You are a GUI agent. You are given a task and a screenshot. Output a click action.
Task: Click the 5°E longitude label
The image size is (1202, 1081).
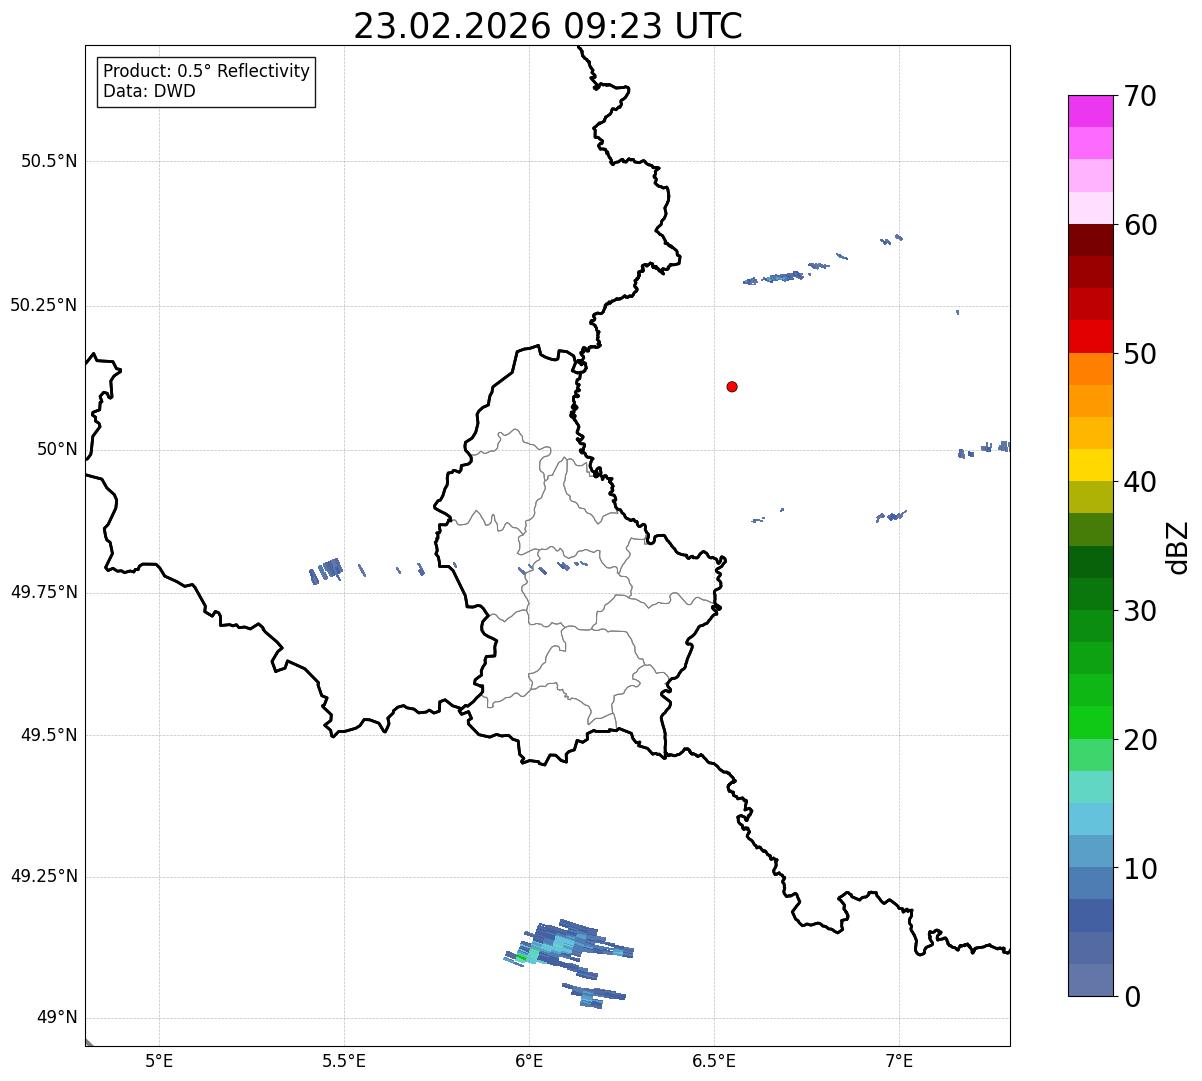(159, 1061)
